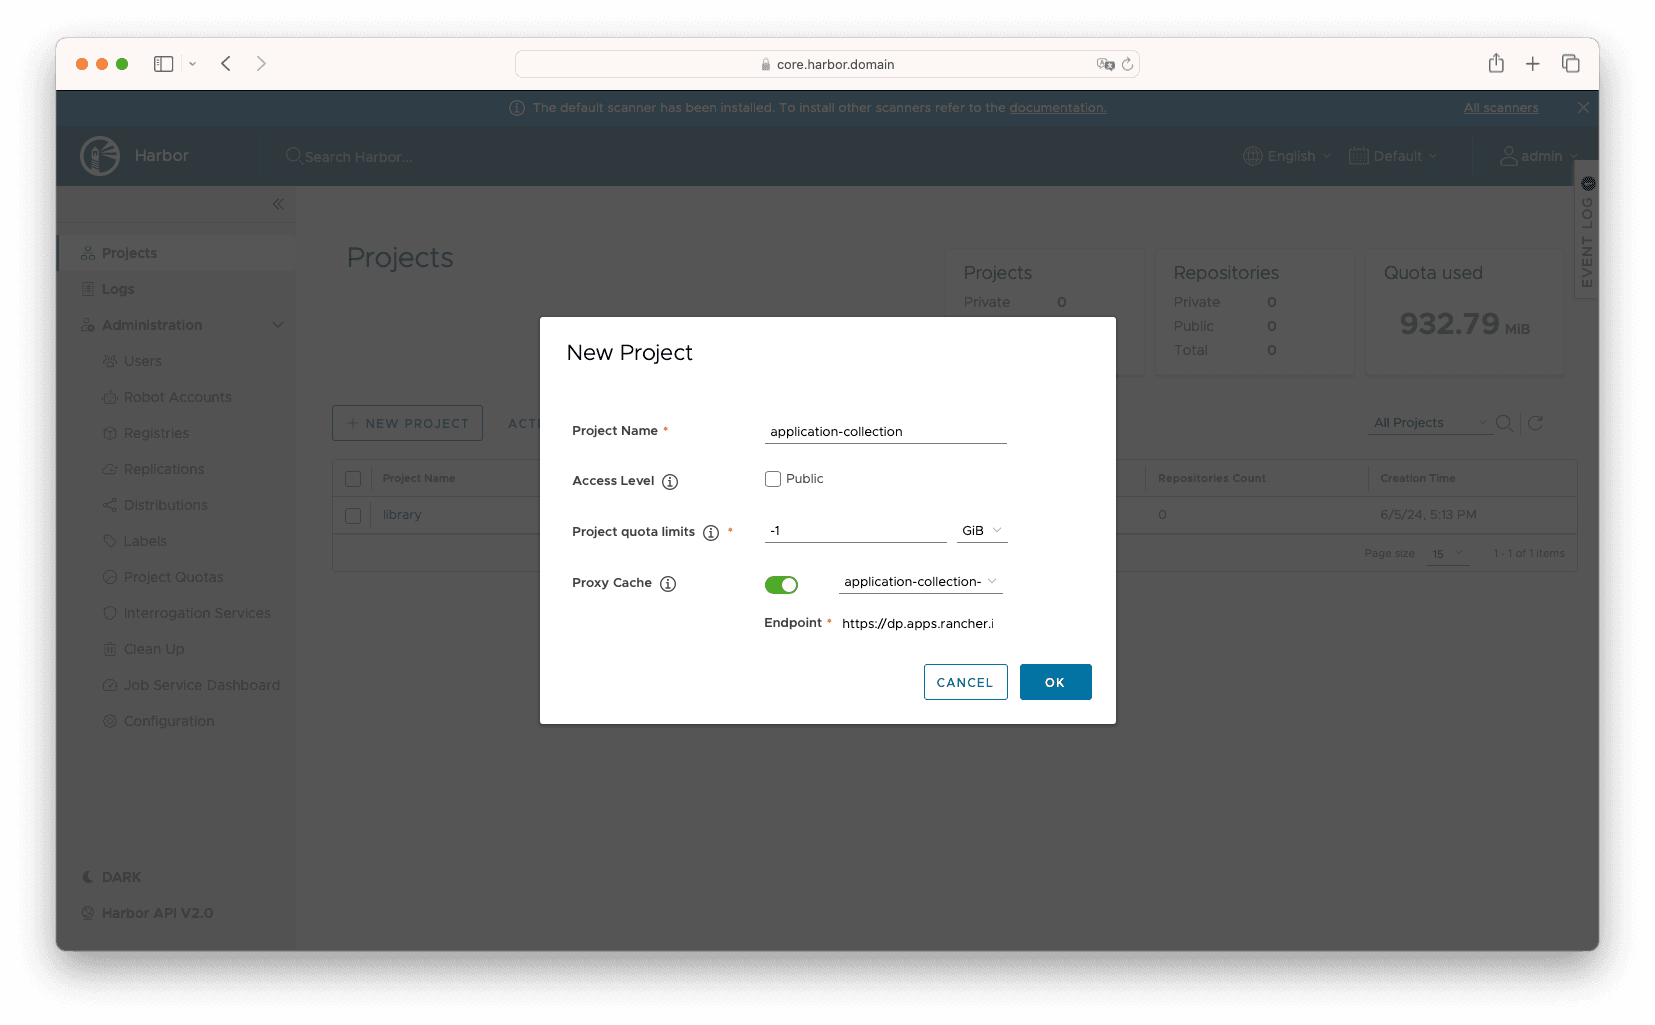Switch language using the English menu

(x=1287, y=156)
